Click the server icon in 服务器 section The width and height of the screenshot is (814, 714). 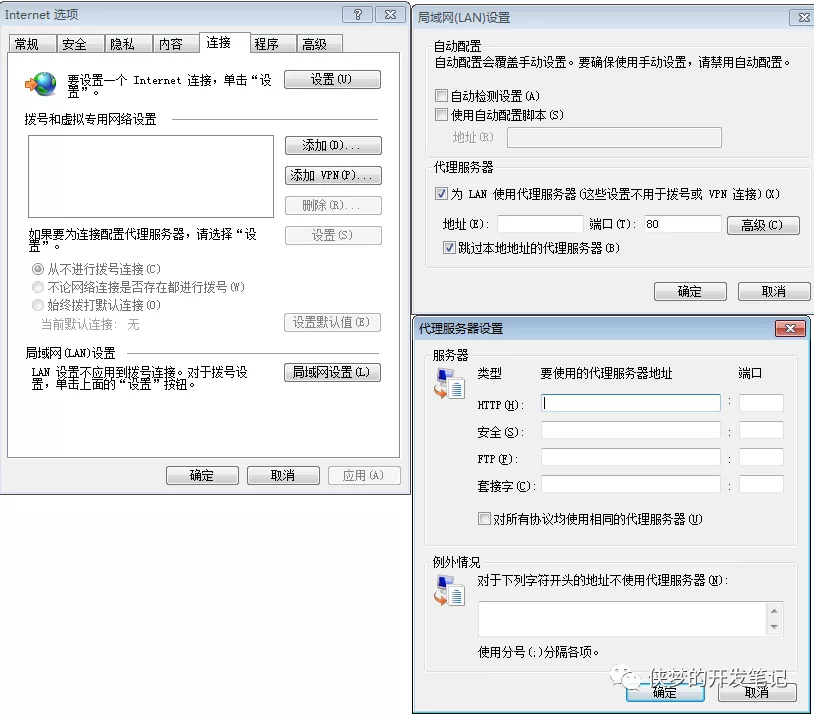click(x=450, y=383)
